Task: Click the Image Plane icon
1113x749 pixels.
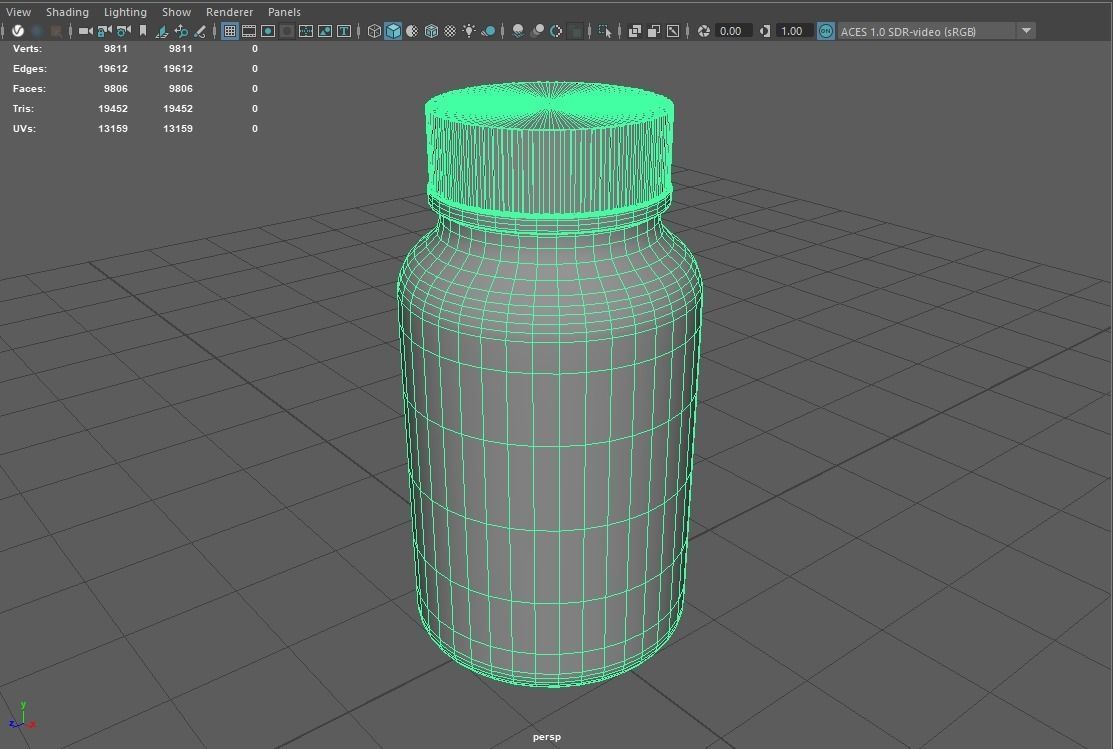Action: pos(162,31)
